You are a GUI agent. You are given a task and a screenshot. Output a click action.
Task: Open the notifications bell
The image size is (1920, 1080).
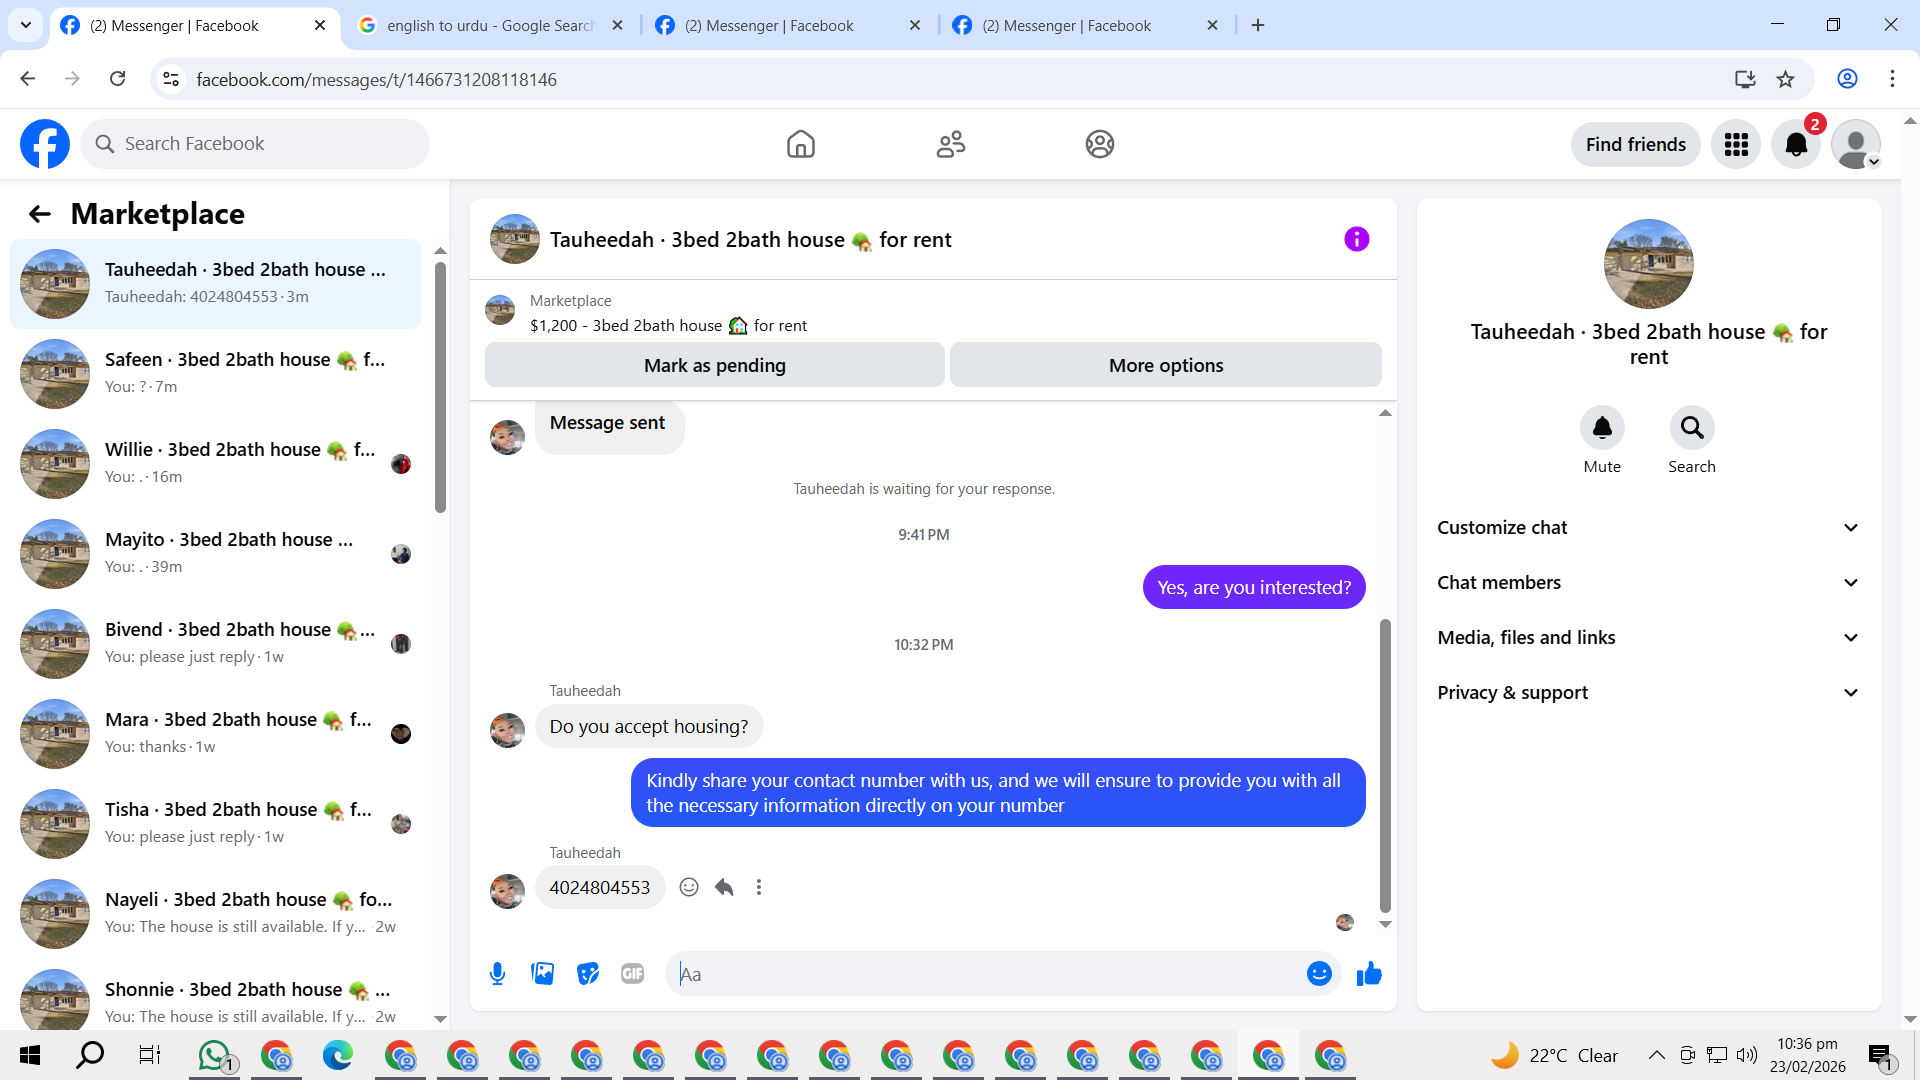coord(1796,144)
